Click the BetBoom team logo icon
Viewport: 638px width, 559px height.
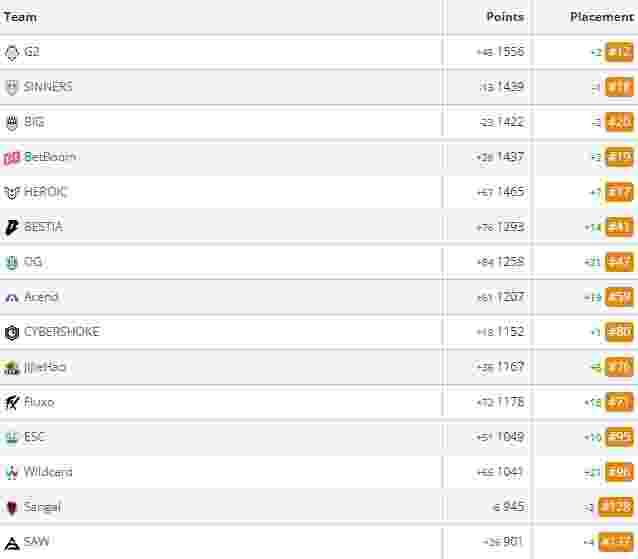point(12,157)
